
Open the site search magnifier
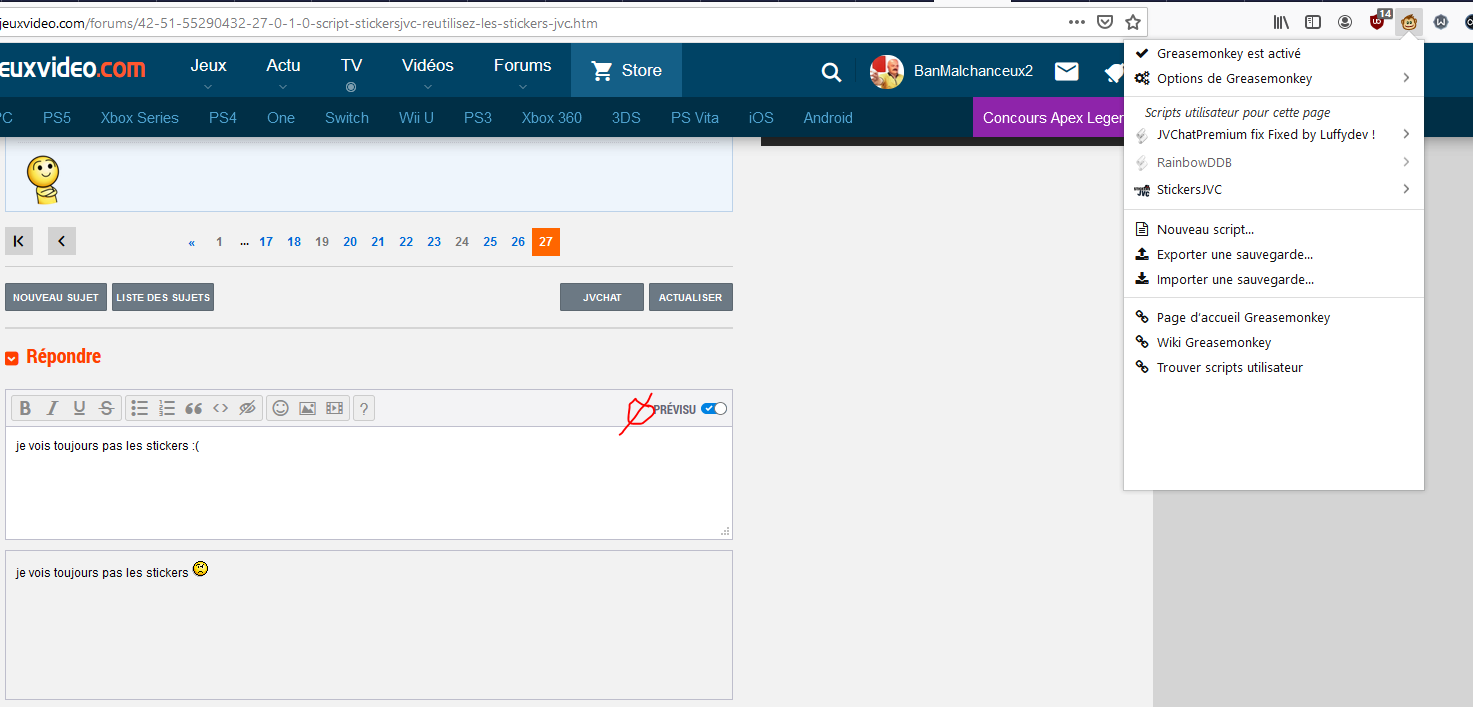tap(831, 71)
